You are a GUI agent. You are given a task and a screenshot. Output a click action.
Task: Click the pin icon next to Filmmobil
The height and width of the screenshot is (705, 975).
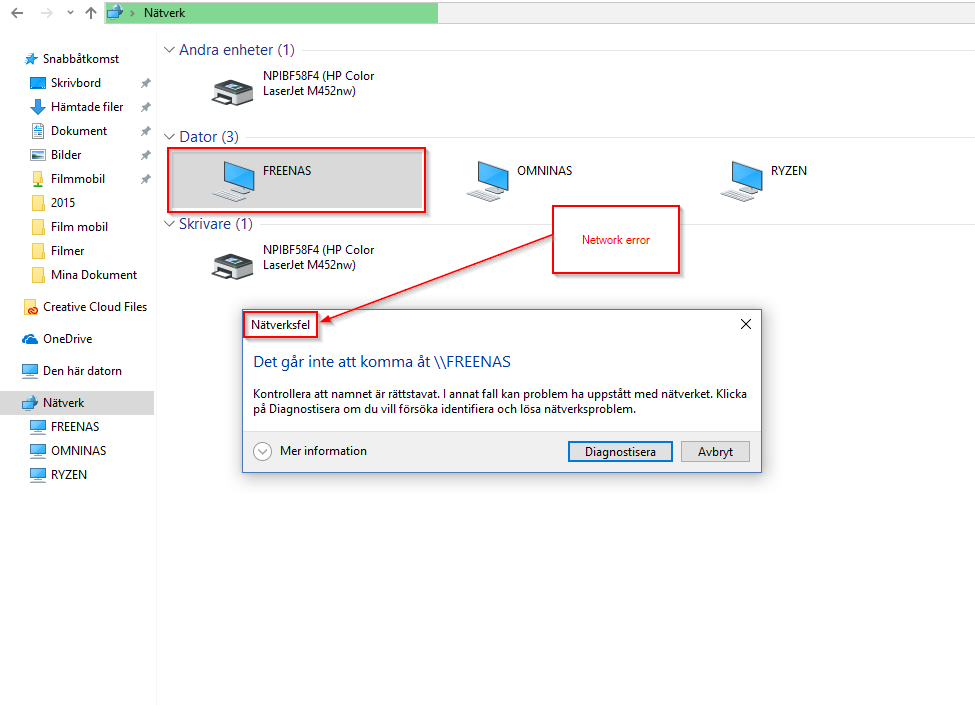[146, 179]
